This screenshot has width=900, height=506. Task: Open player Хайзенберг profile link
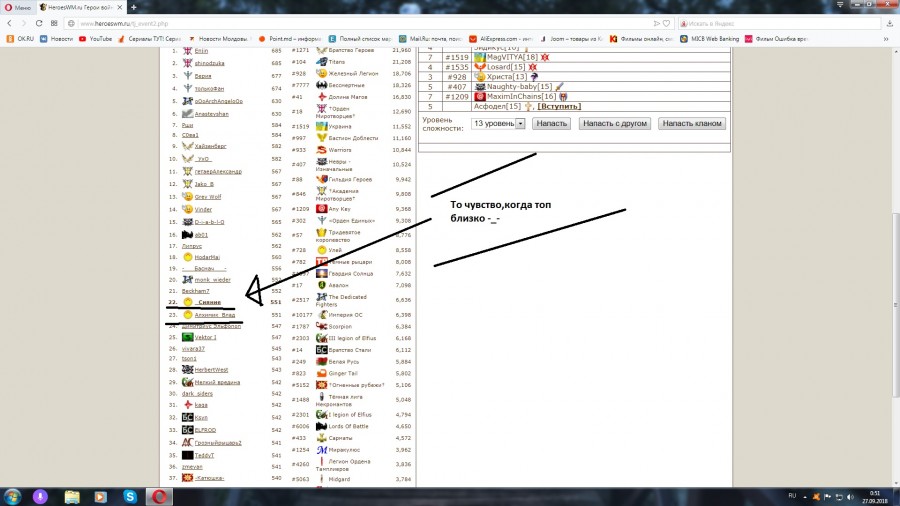click(x=210, y=146)
